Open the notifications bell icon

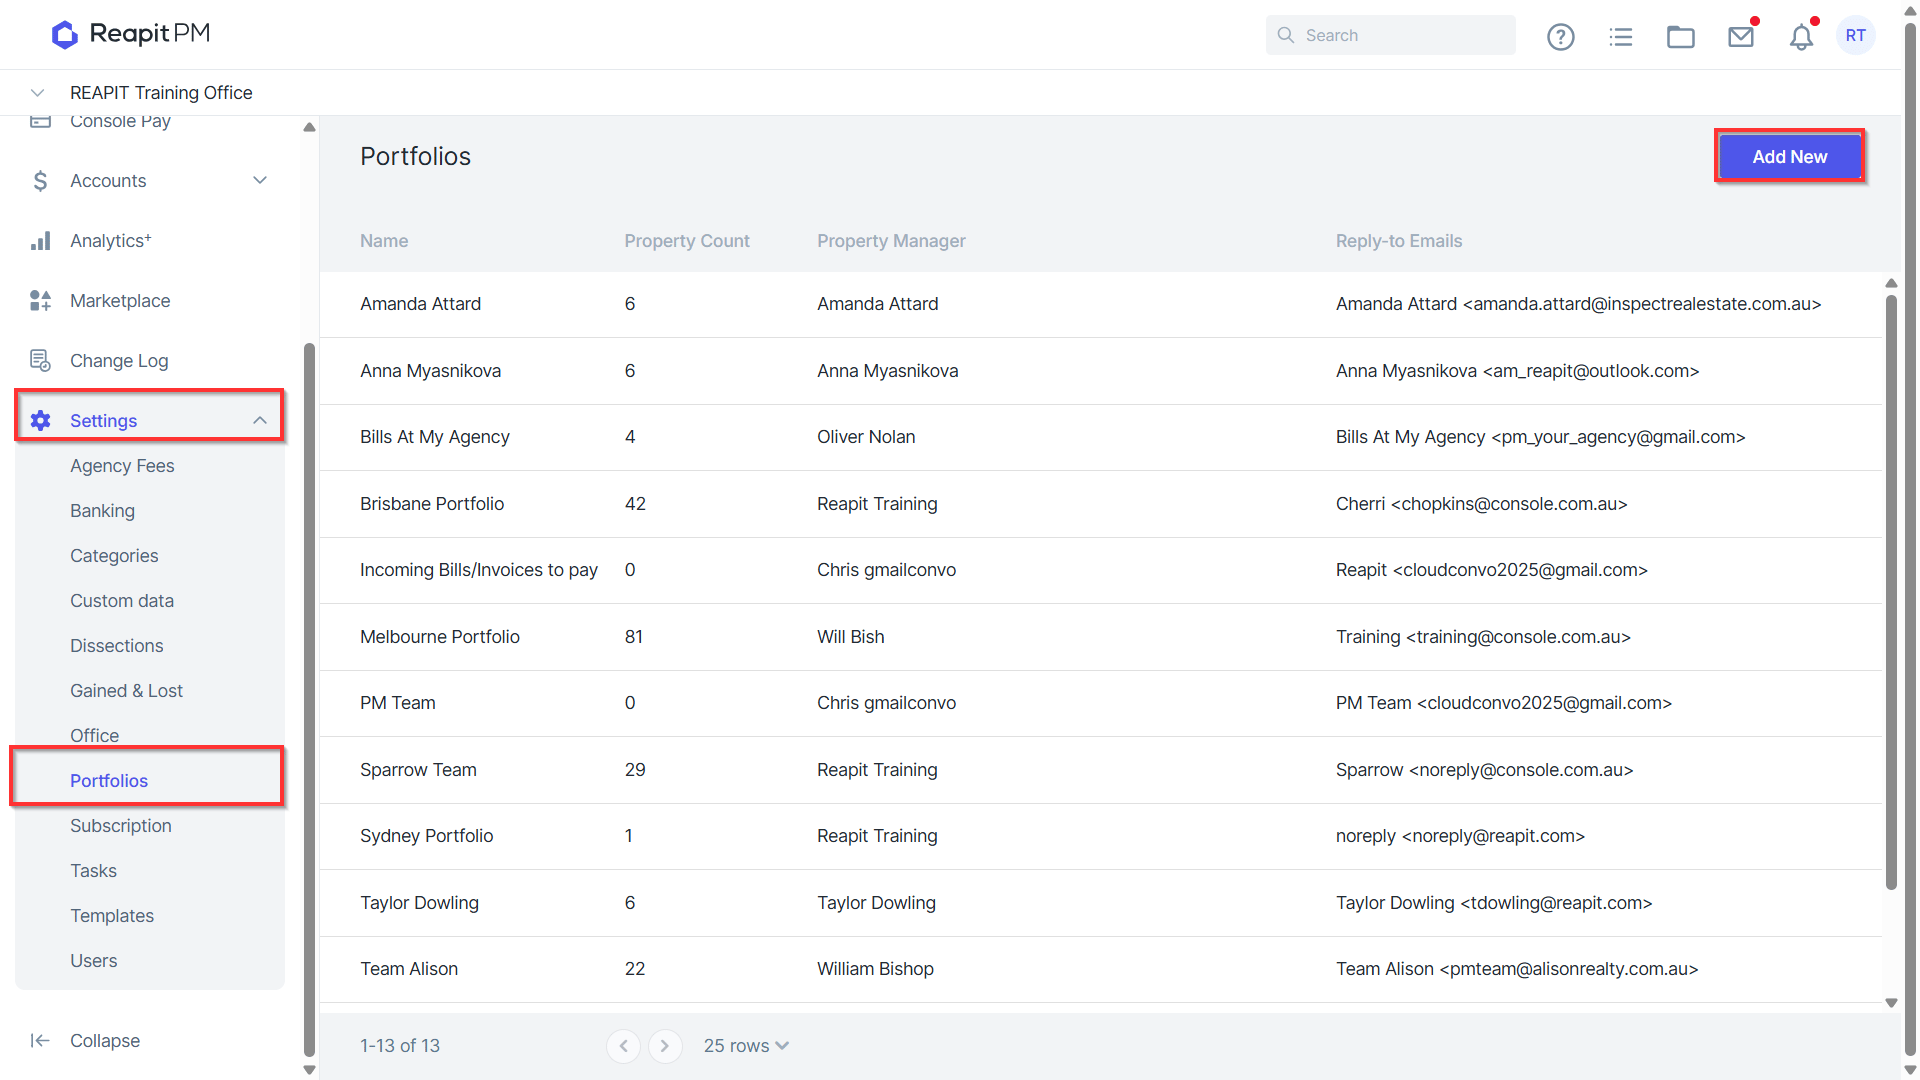[x=1801, y=37]
